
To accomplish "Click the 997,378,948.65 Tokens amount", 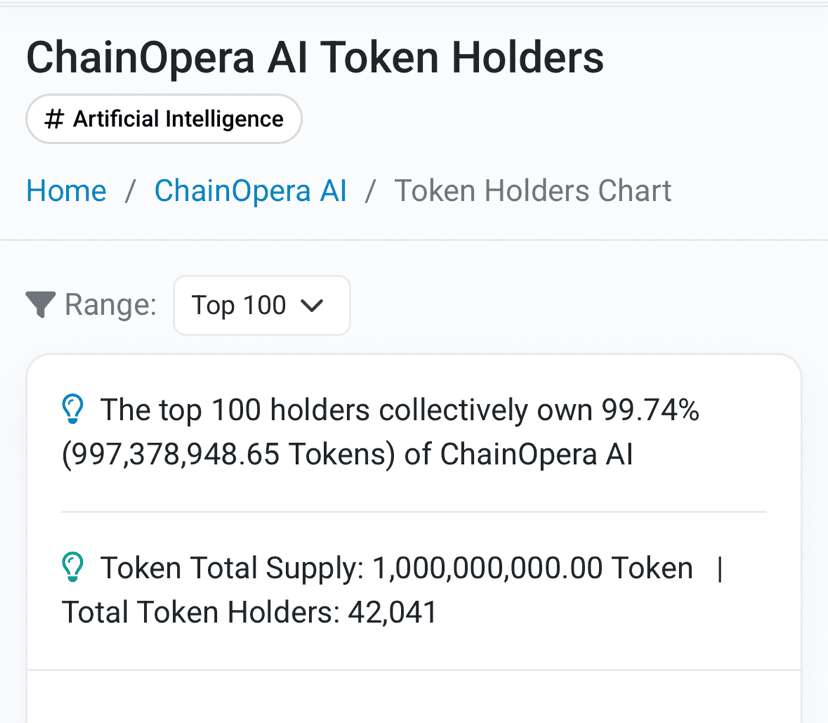I will [229, 454].
